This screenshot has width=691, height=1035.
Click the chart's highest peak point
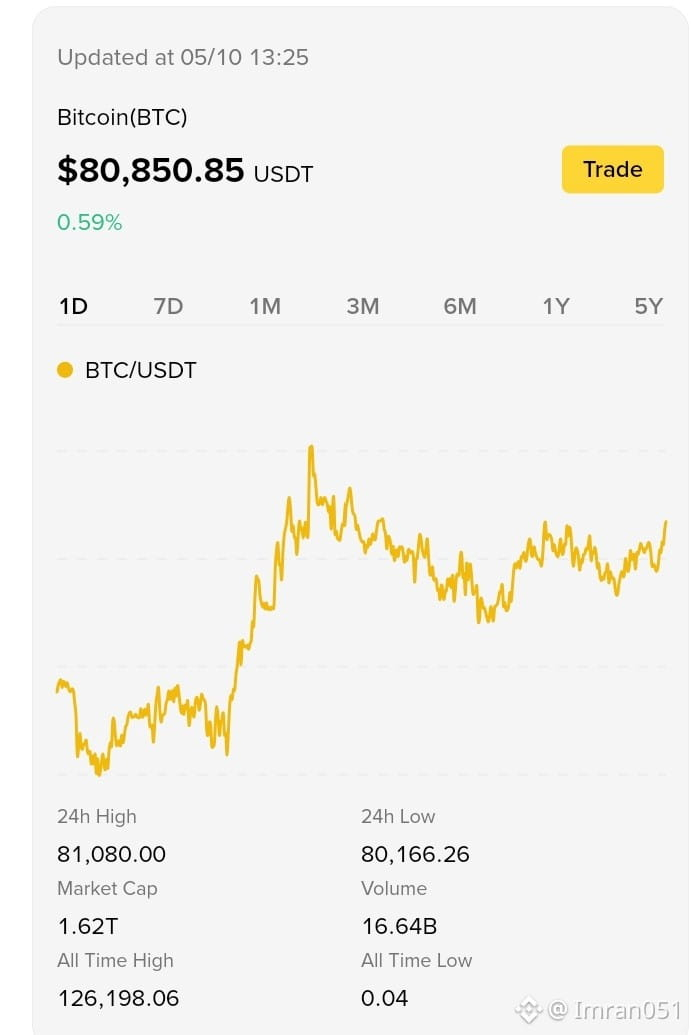tap(311, 448)
